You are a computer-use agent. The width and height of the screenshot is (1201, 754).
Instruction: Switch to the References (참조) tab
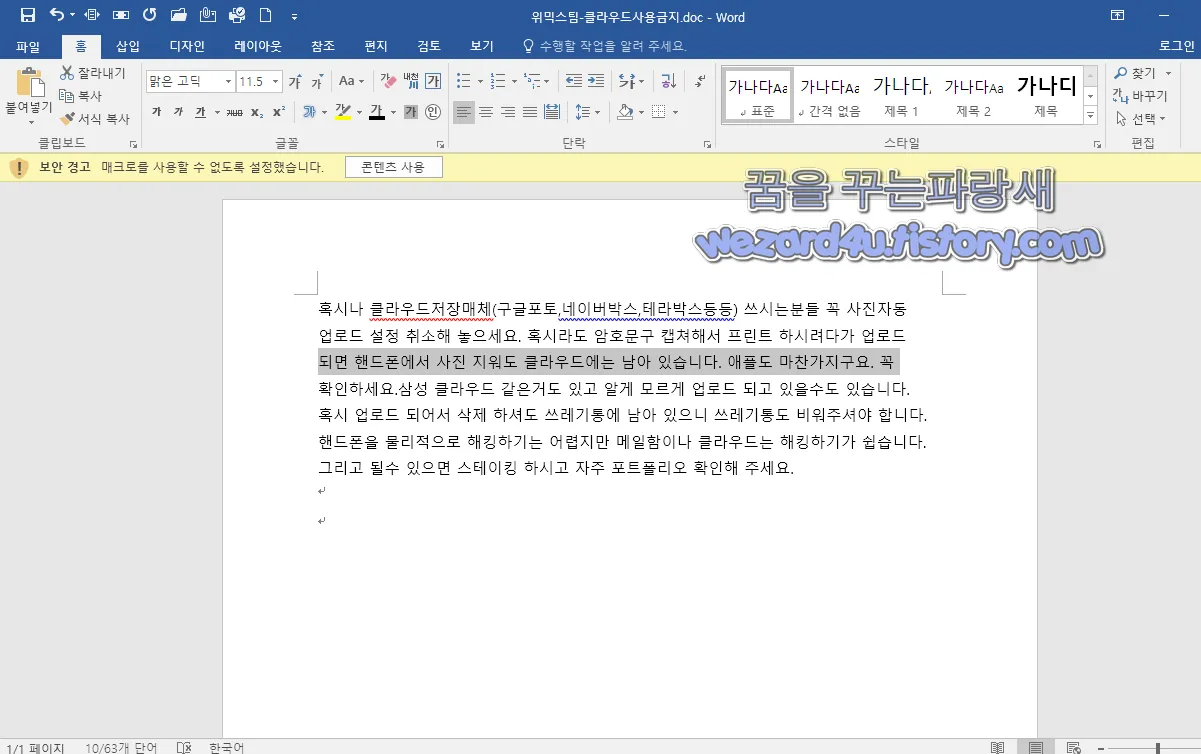pyautogui.click(x=323, y=46)
